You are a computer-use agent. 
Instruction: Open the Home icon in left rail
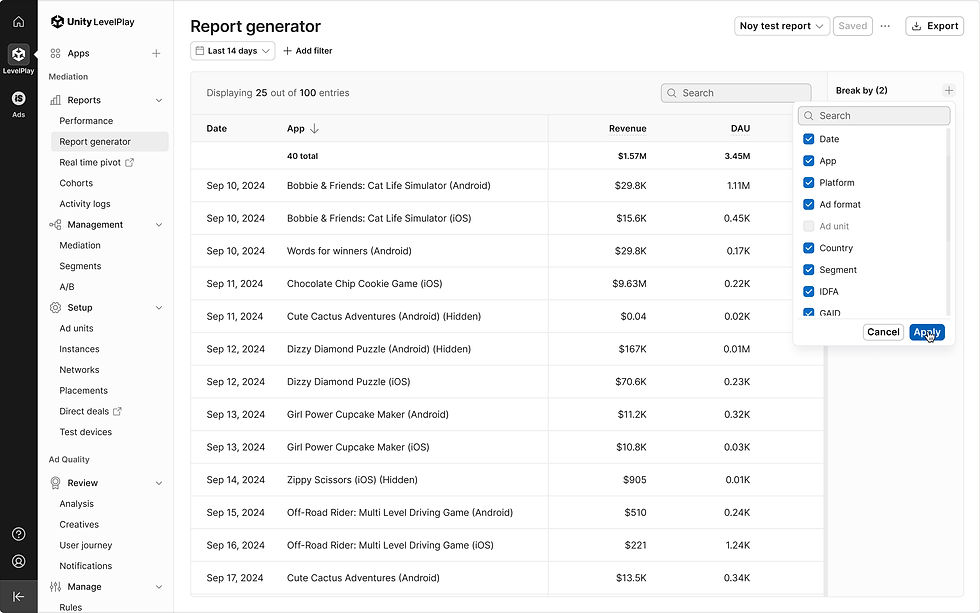19,22
